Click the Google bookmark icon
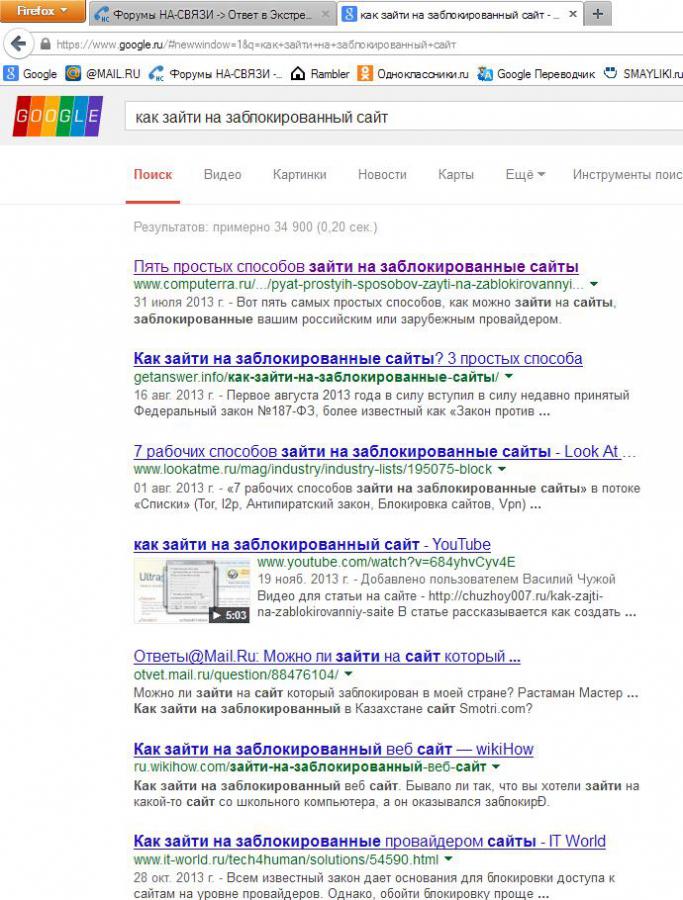Viewport: 683px width, 900px height. point(11,73)
